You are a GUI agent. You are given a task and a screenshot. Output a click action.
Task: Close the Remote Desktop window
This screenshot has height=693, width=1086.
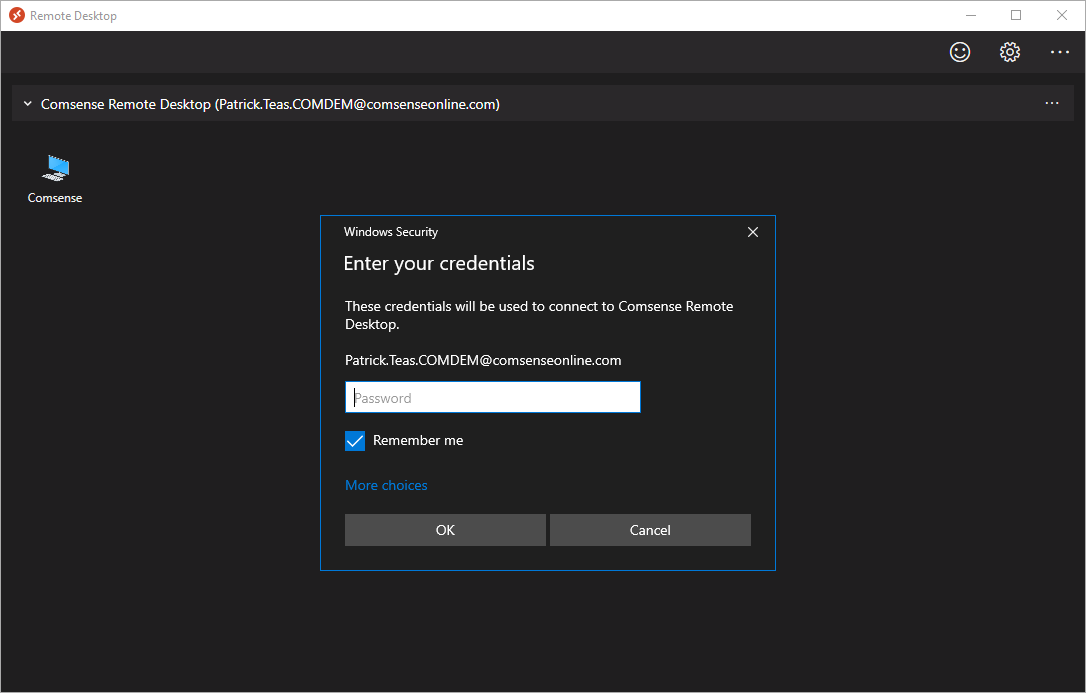pos(1062,15)
